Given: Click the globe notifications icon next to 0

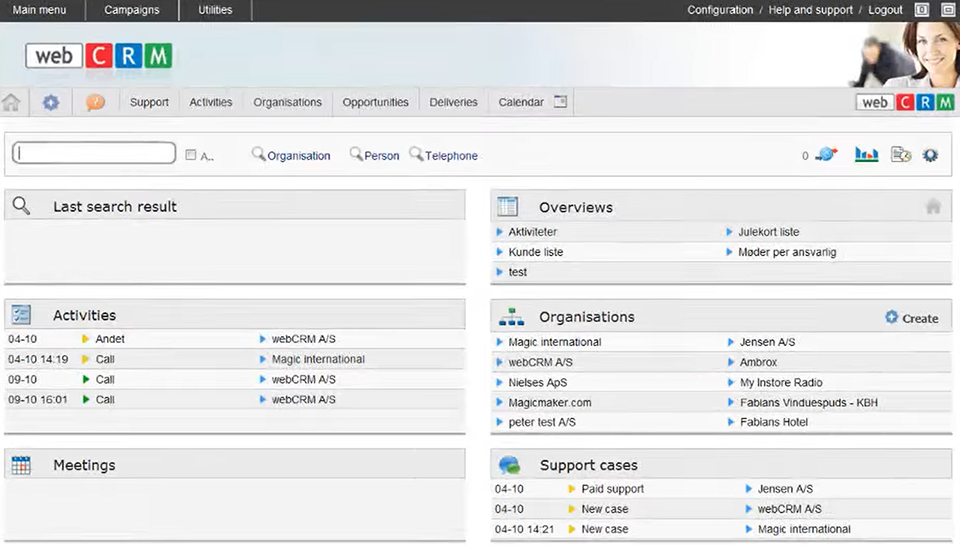Looking at the screenshot, I should 827,155.
